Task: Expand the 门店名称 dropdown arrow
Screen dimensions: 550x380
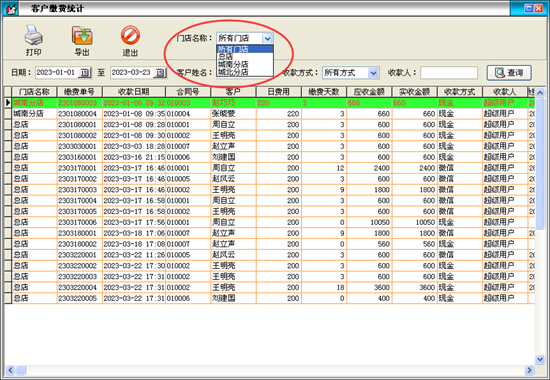Action: click(267, 38)
